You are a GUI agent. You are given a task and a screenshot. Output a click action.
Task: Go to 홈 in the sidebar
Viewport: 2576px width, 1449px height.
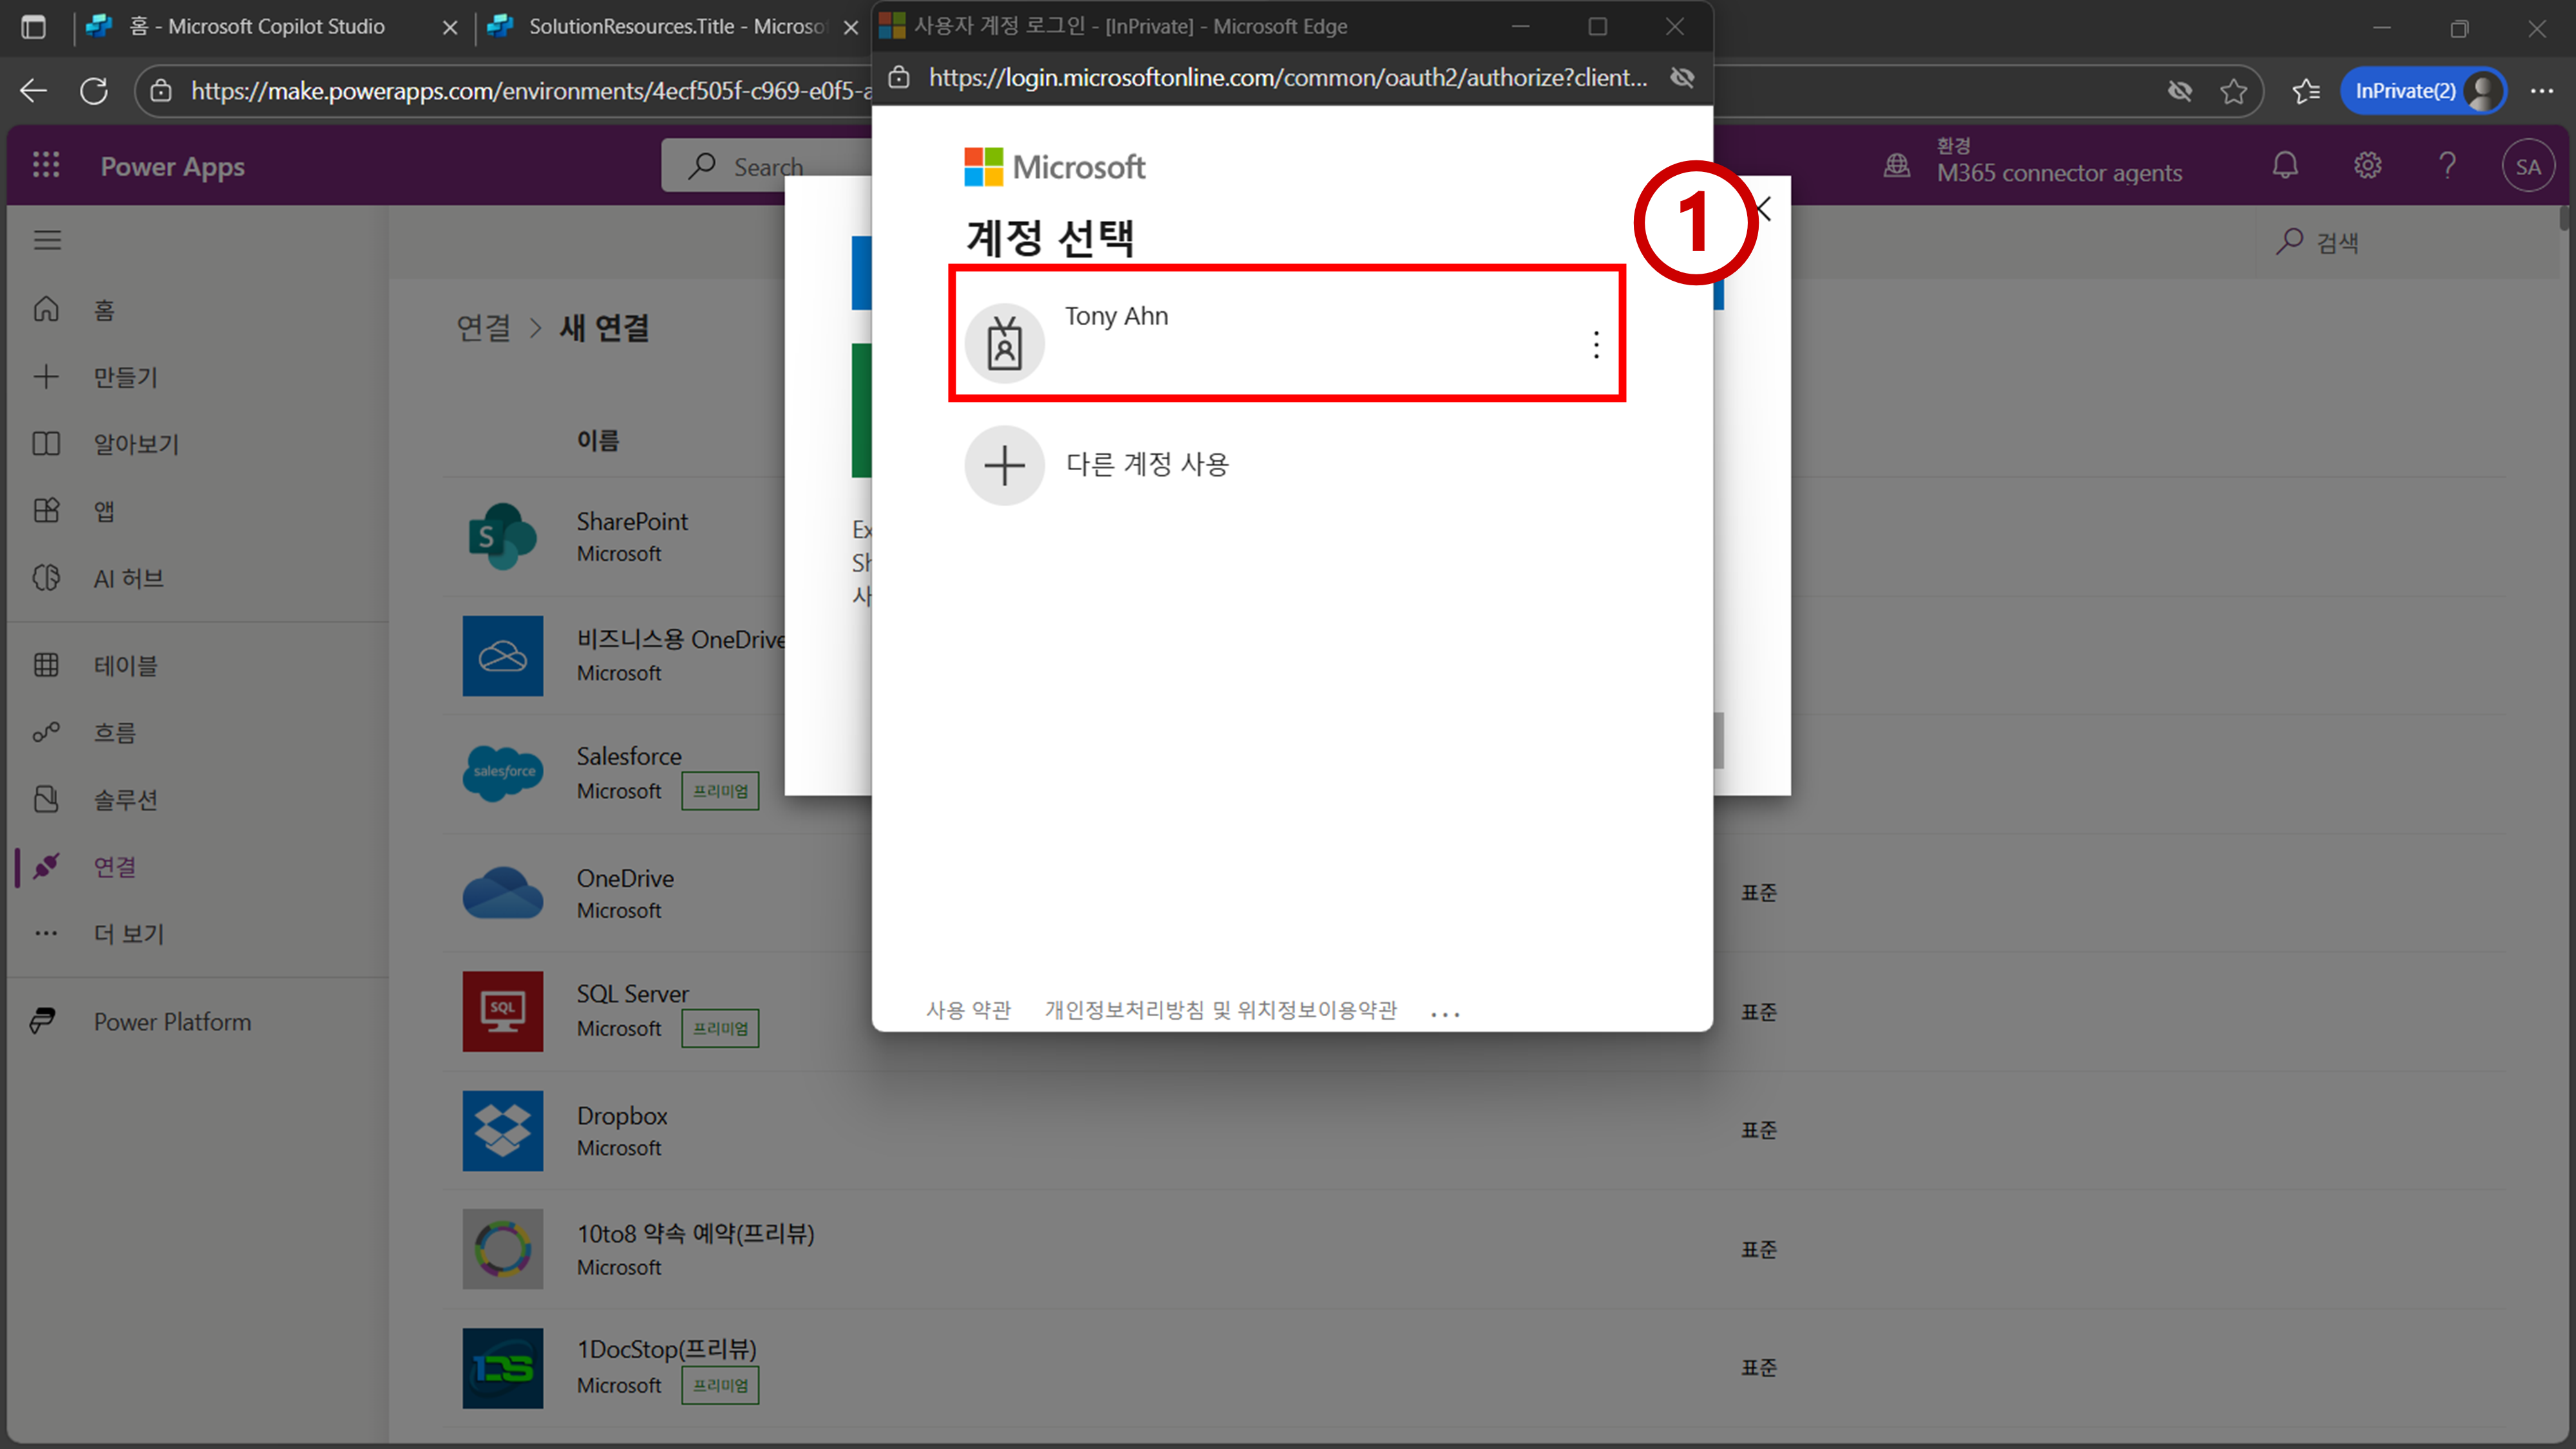[x=104, y=310]
